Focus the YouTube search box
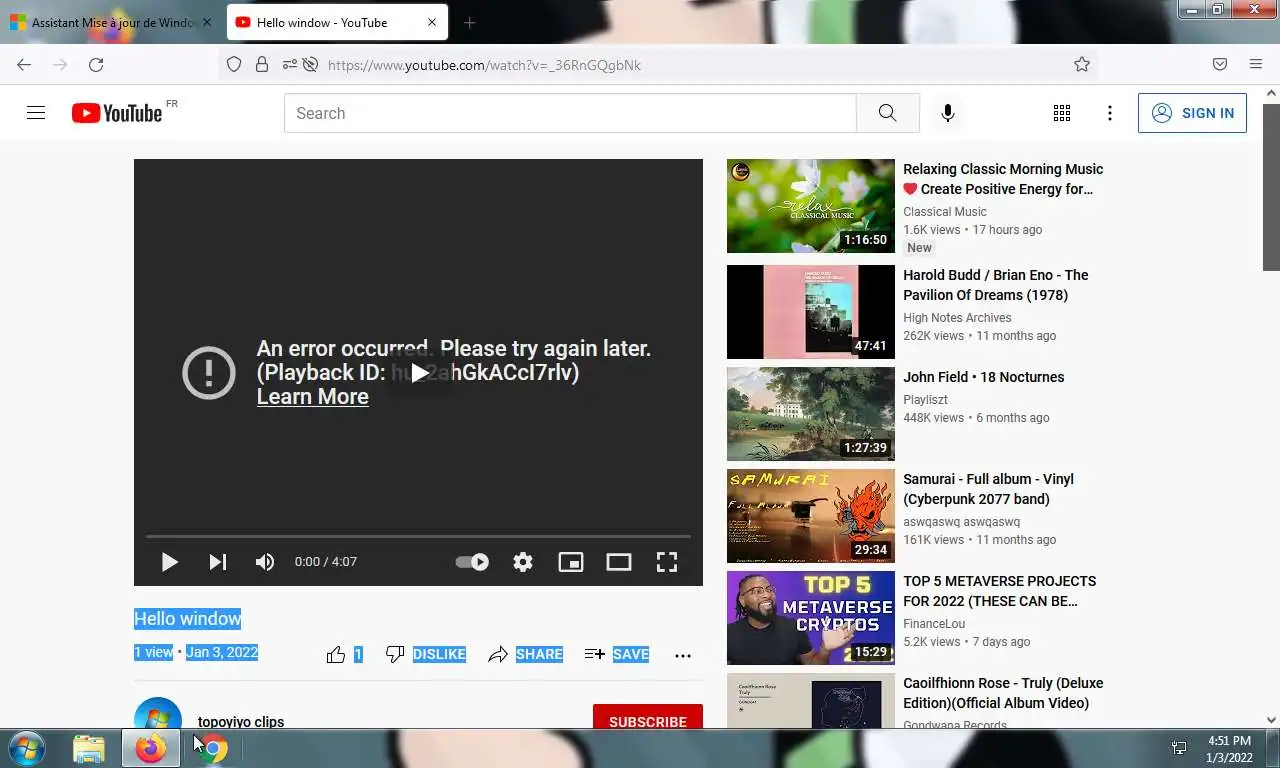This screenshot has width=1280, height=768. click(x=570, y=113)
